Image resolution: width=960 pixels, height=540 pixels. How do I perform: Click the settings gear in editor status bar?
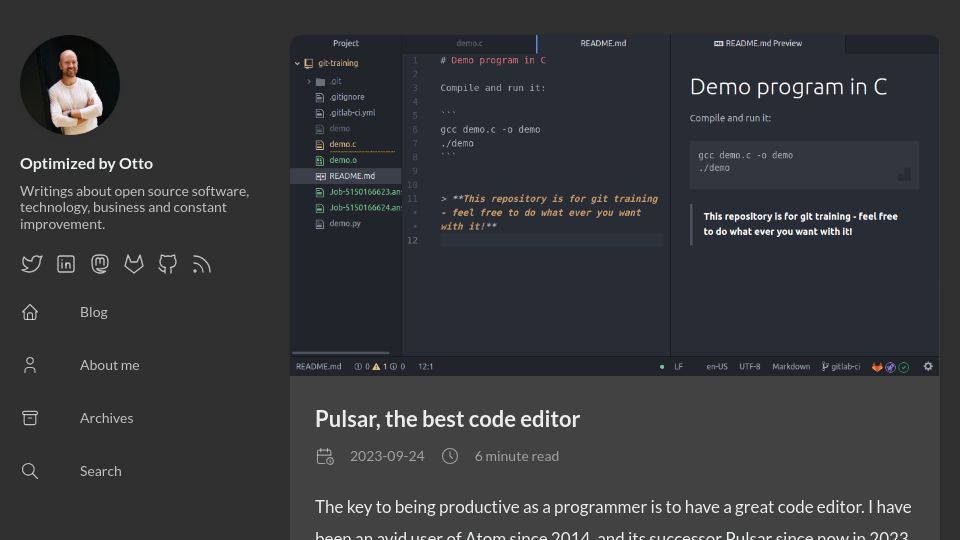(928, 366)
